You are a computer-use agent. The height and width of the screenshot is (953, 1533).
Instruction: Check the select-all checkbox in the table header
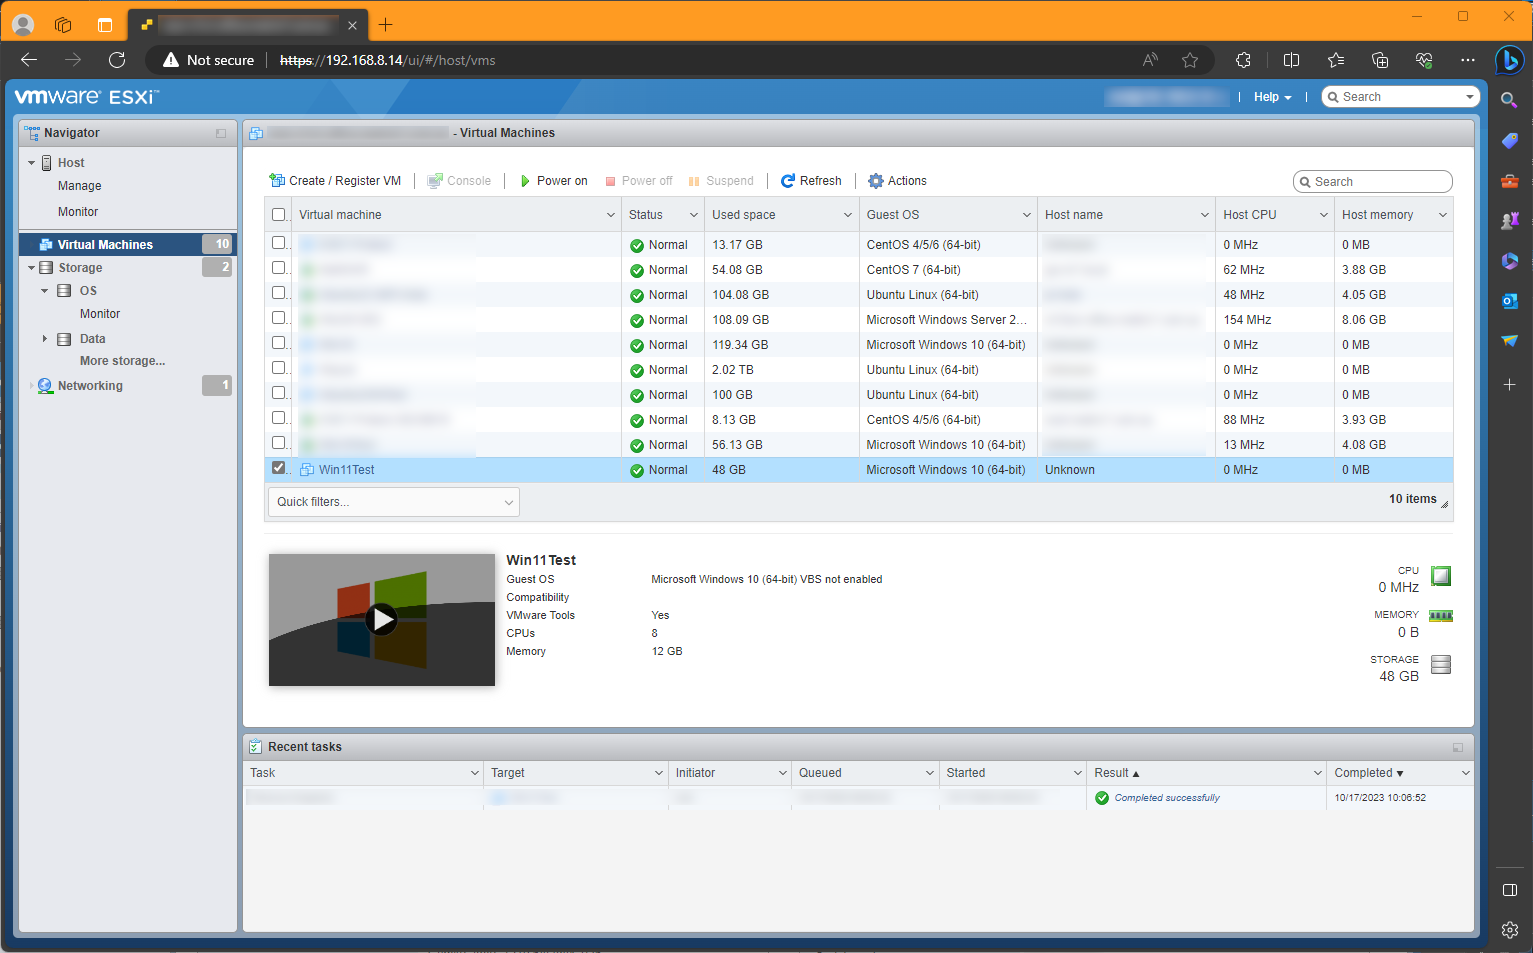point(278,213)
